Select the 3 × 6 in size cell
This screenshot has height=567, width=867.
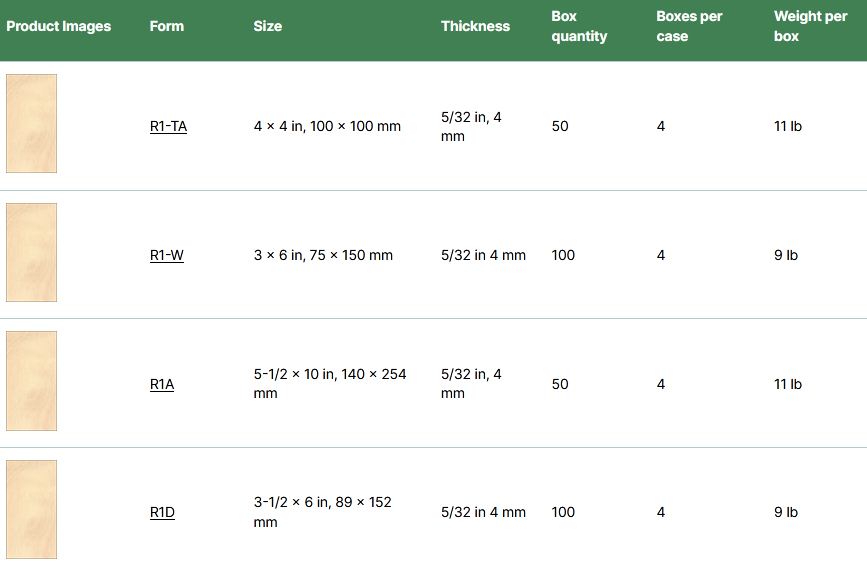tap(323, 255)
